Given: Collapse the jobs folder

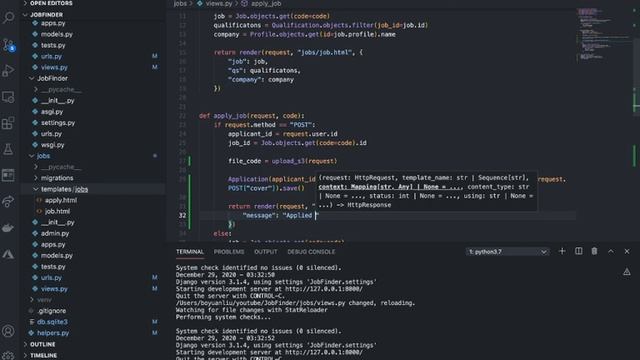Looking at the screenshot, I should tap(43, 156).
